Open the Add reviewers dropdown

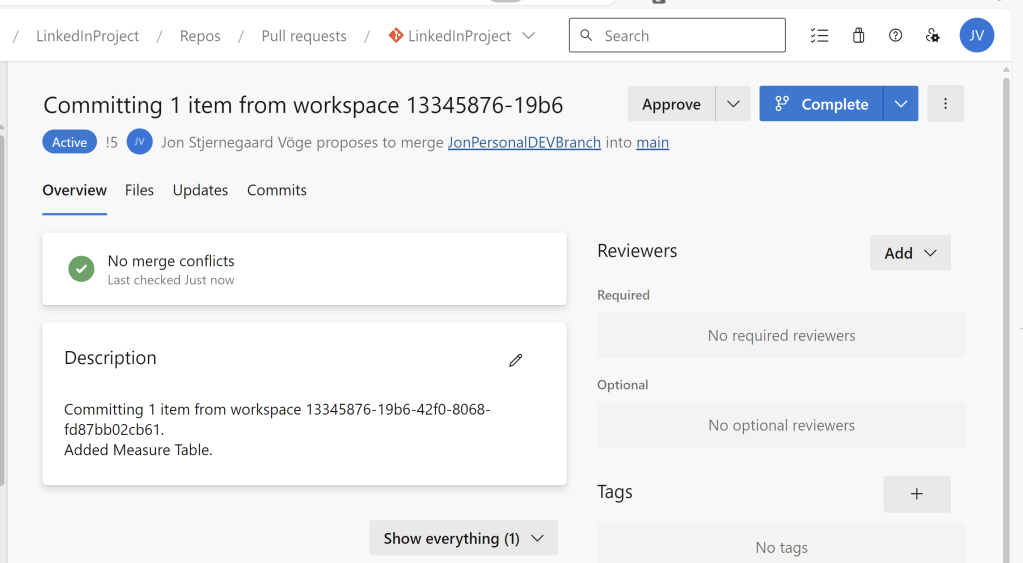click(x=910, y=253)
